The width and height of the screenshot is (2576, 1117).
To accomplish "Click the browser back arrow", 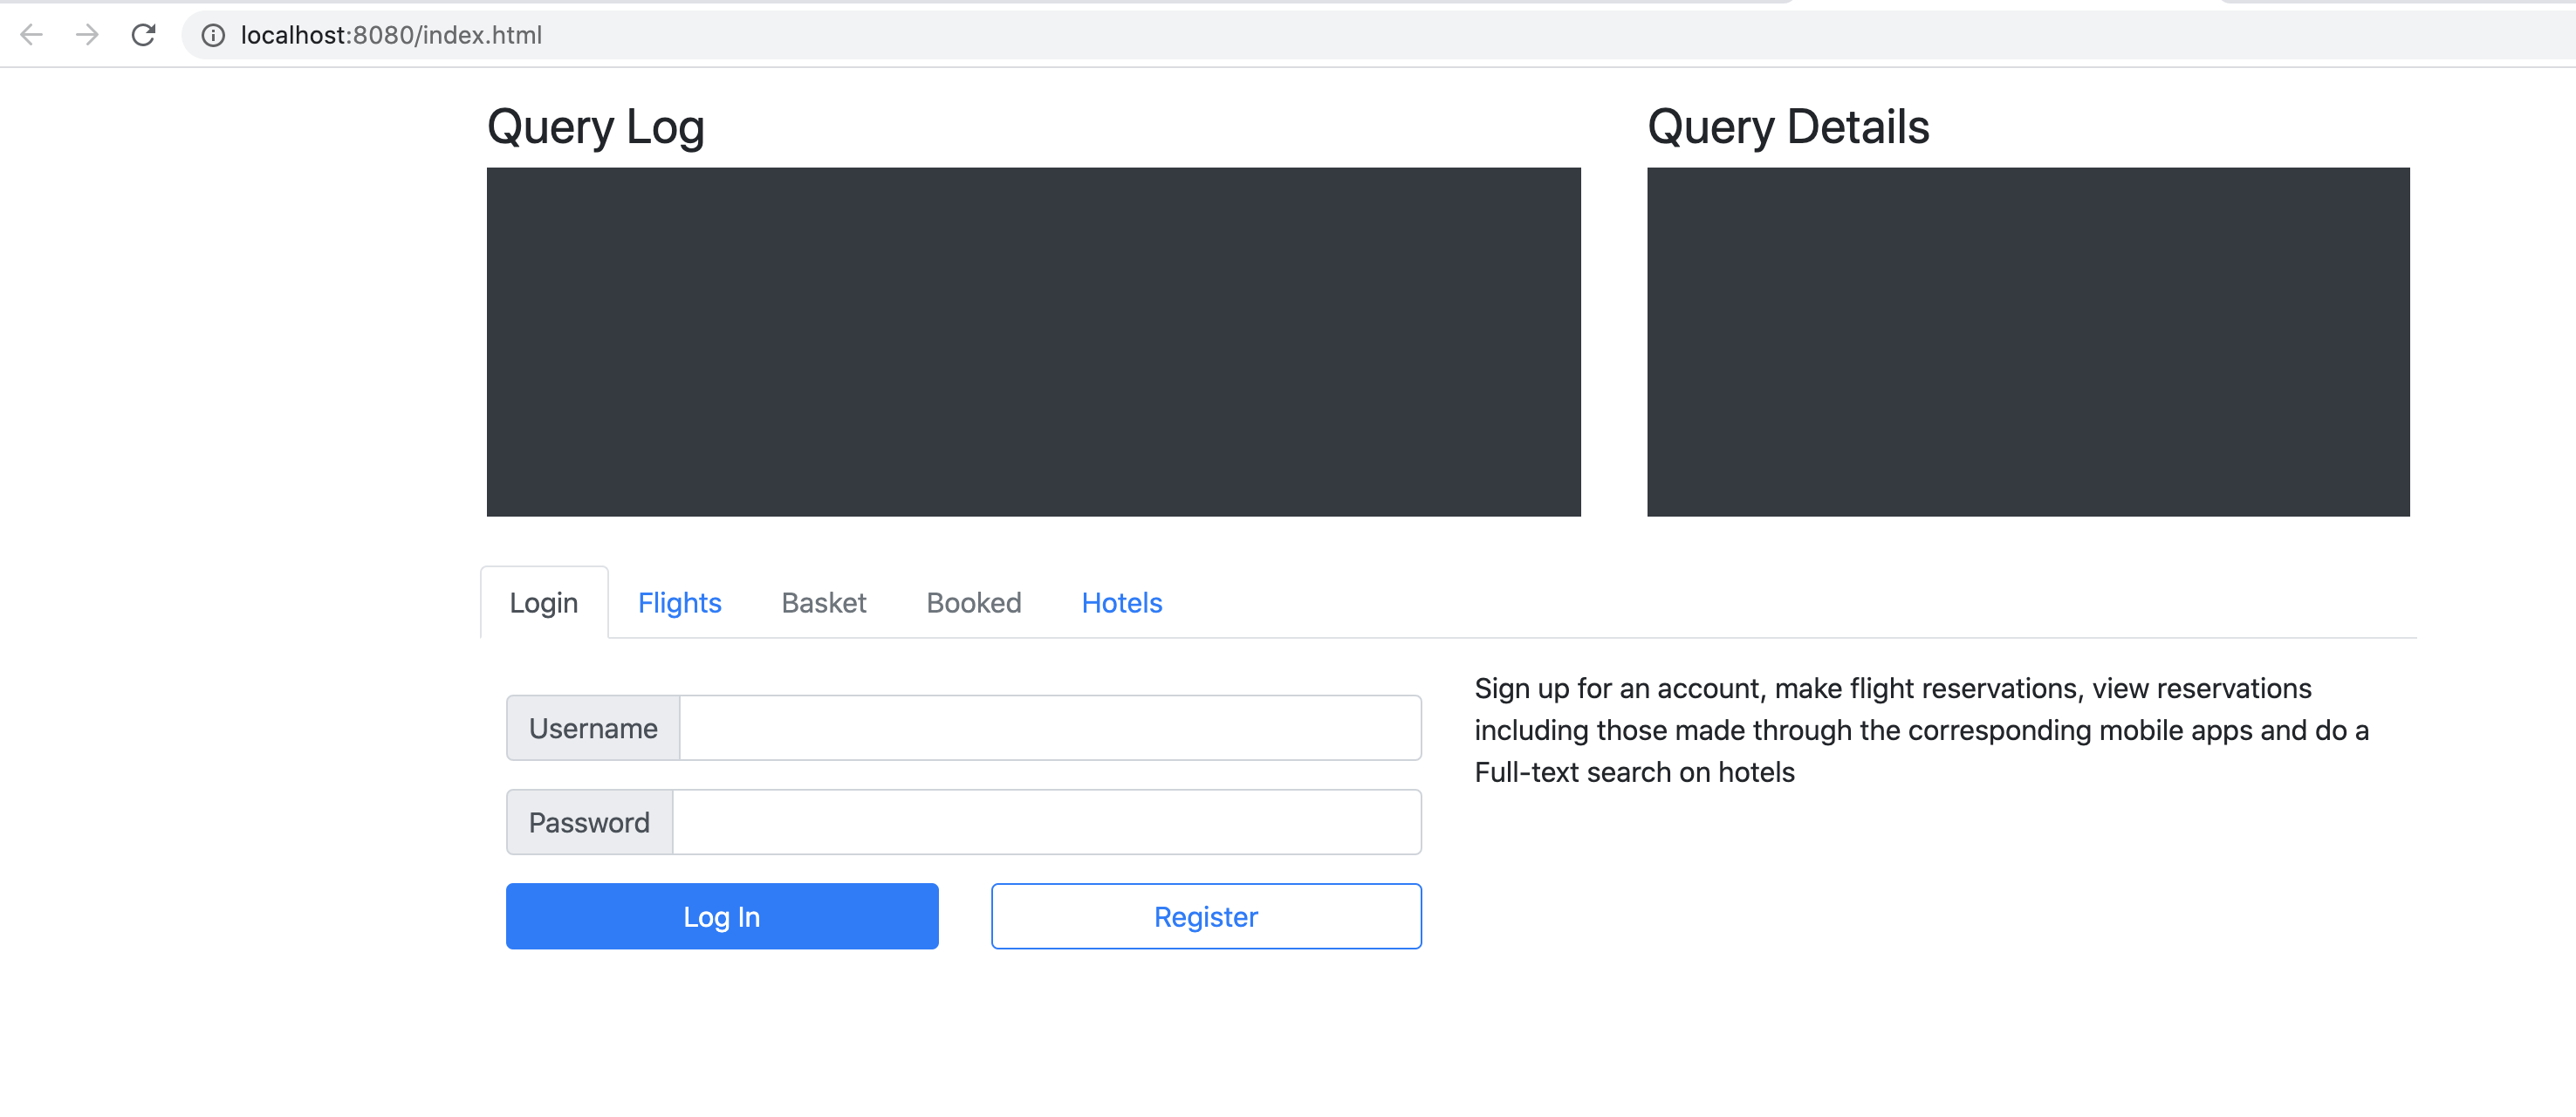I will [31, 35].
